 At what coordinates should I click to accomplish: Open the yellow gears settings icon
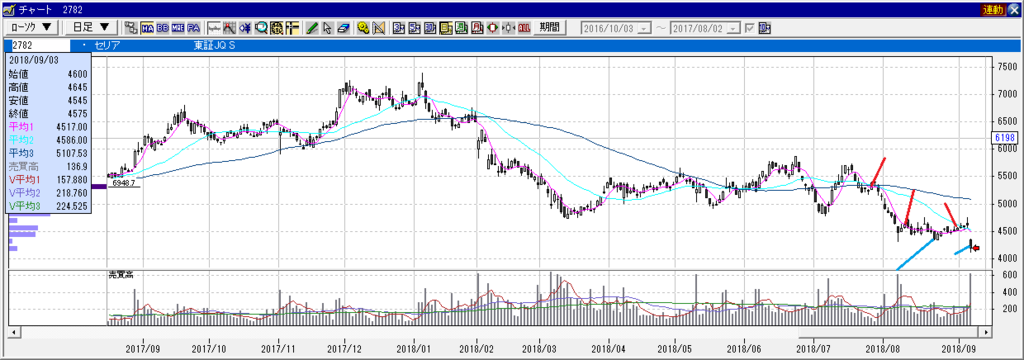pyautogui.click(x=364, y=27)
